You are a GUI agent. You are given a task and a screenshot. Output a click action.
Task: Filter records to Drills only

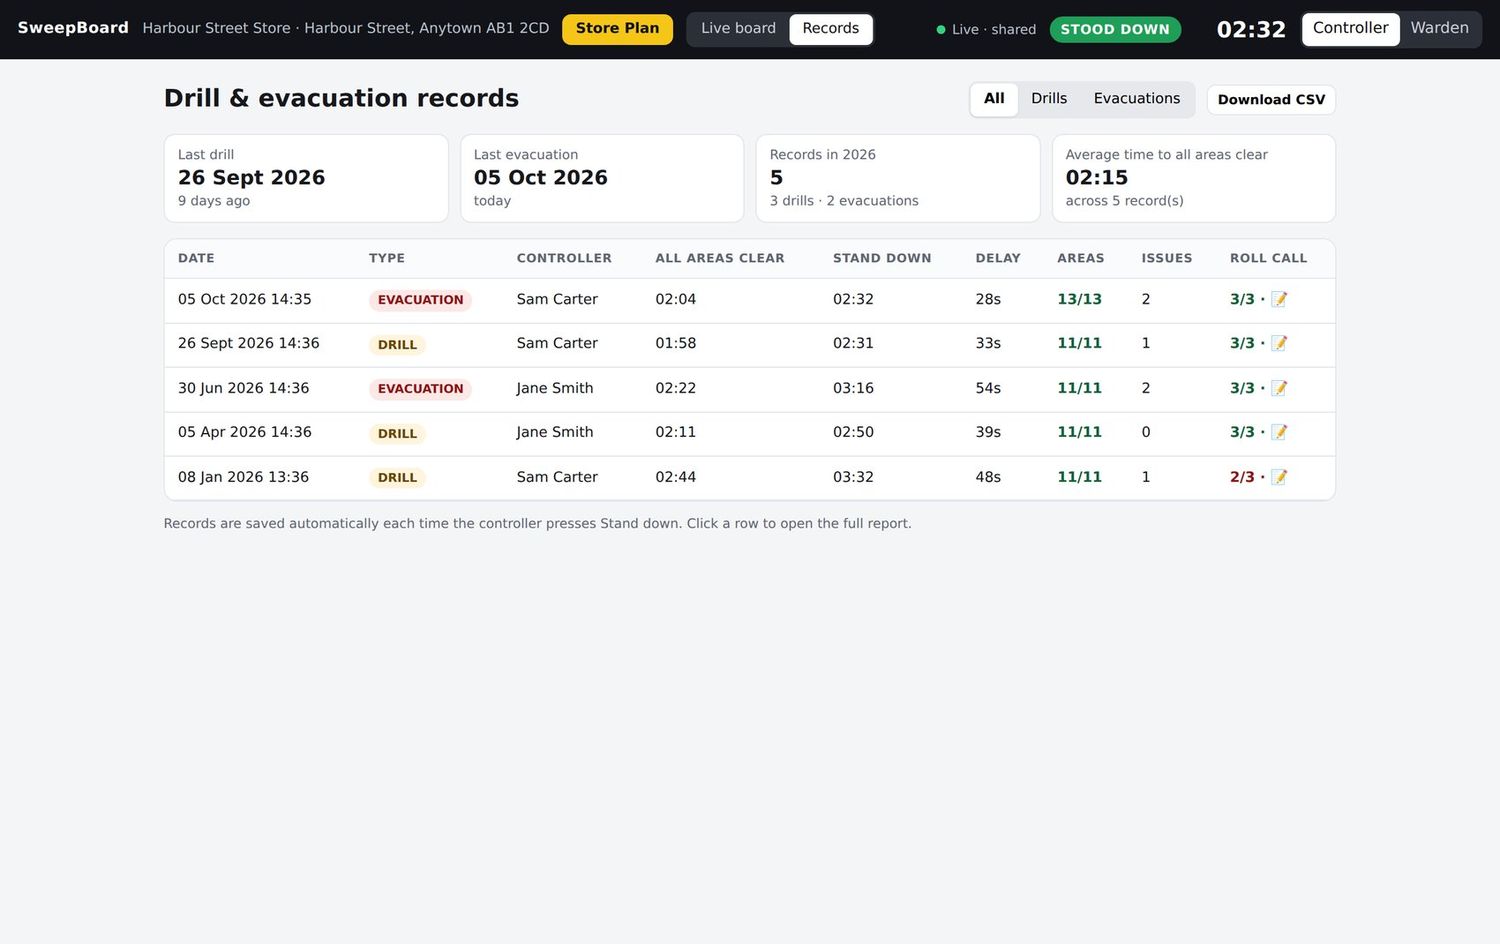(1049, 99)
